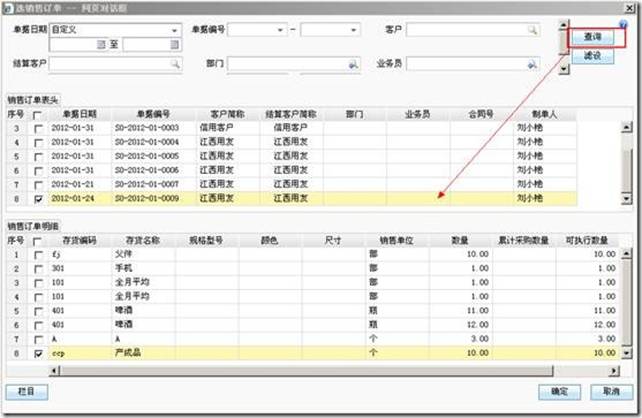The image size is (642, 418).
Task: Toggle checkbox for order SO-2012-01-0009
Action: [38, 199]
